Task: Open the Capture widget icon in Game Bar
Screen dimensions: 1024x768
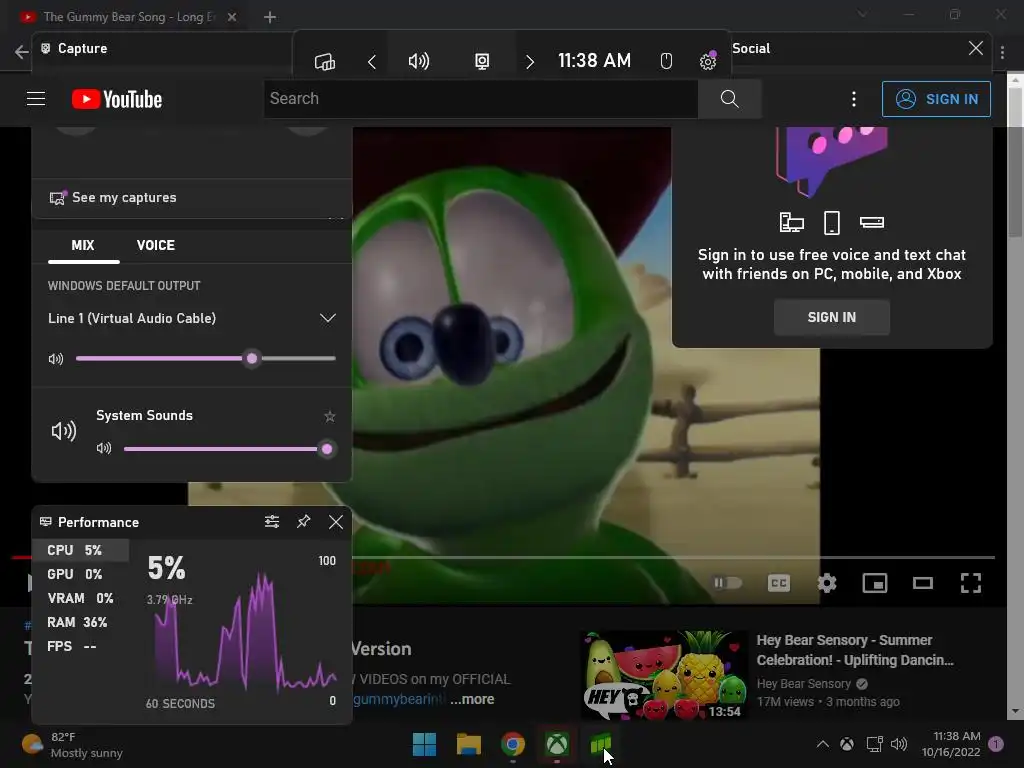Action: [481, 61]
